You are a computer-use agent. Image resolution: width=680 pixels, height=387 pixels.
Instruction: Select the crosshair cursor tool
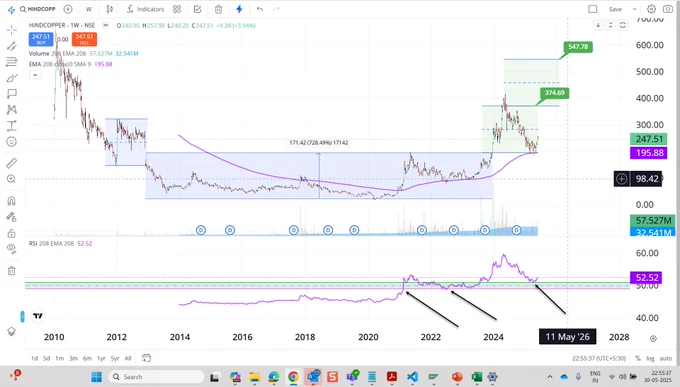12,30
